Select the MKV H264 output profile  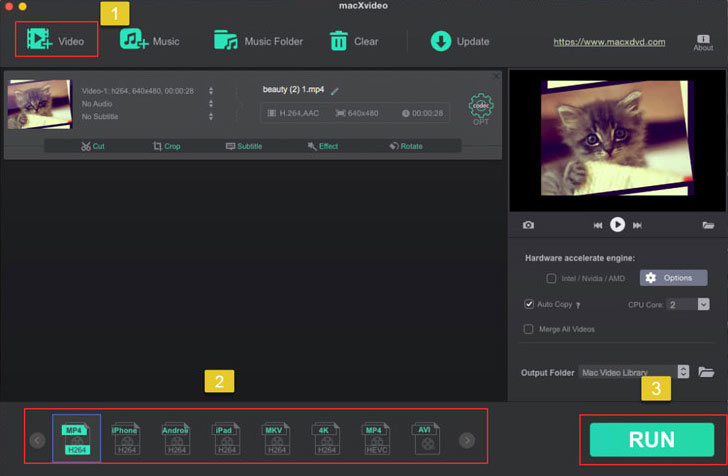276,439
